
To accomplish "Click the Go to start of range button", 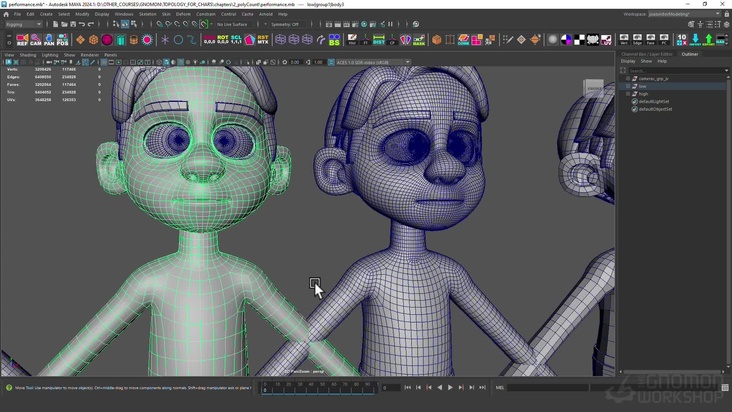I will [x=408, y=387].
